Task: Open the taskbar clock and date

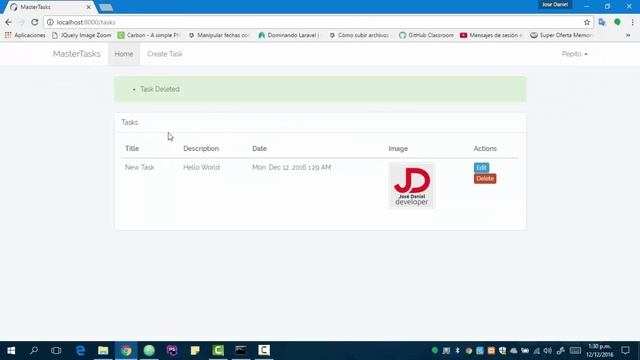Action: point(600,351)
